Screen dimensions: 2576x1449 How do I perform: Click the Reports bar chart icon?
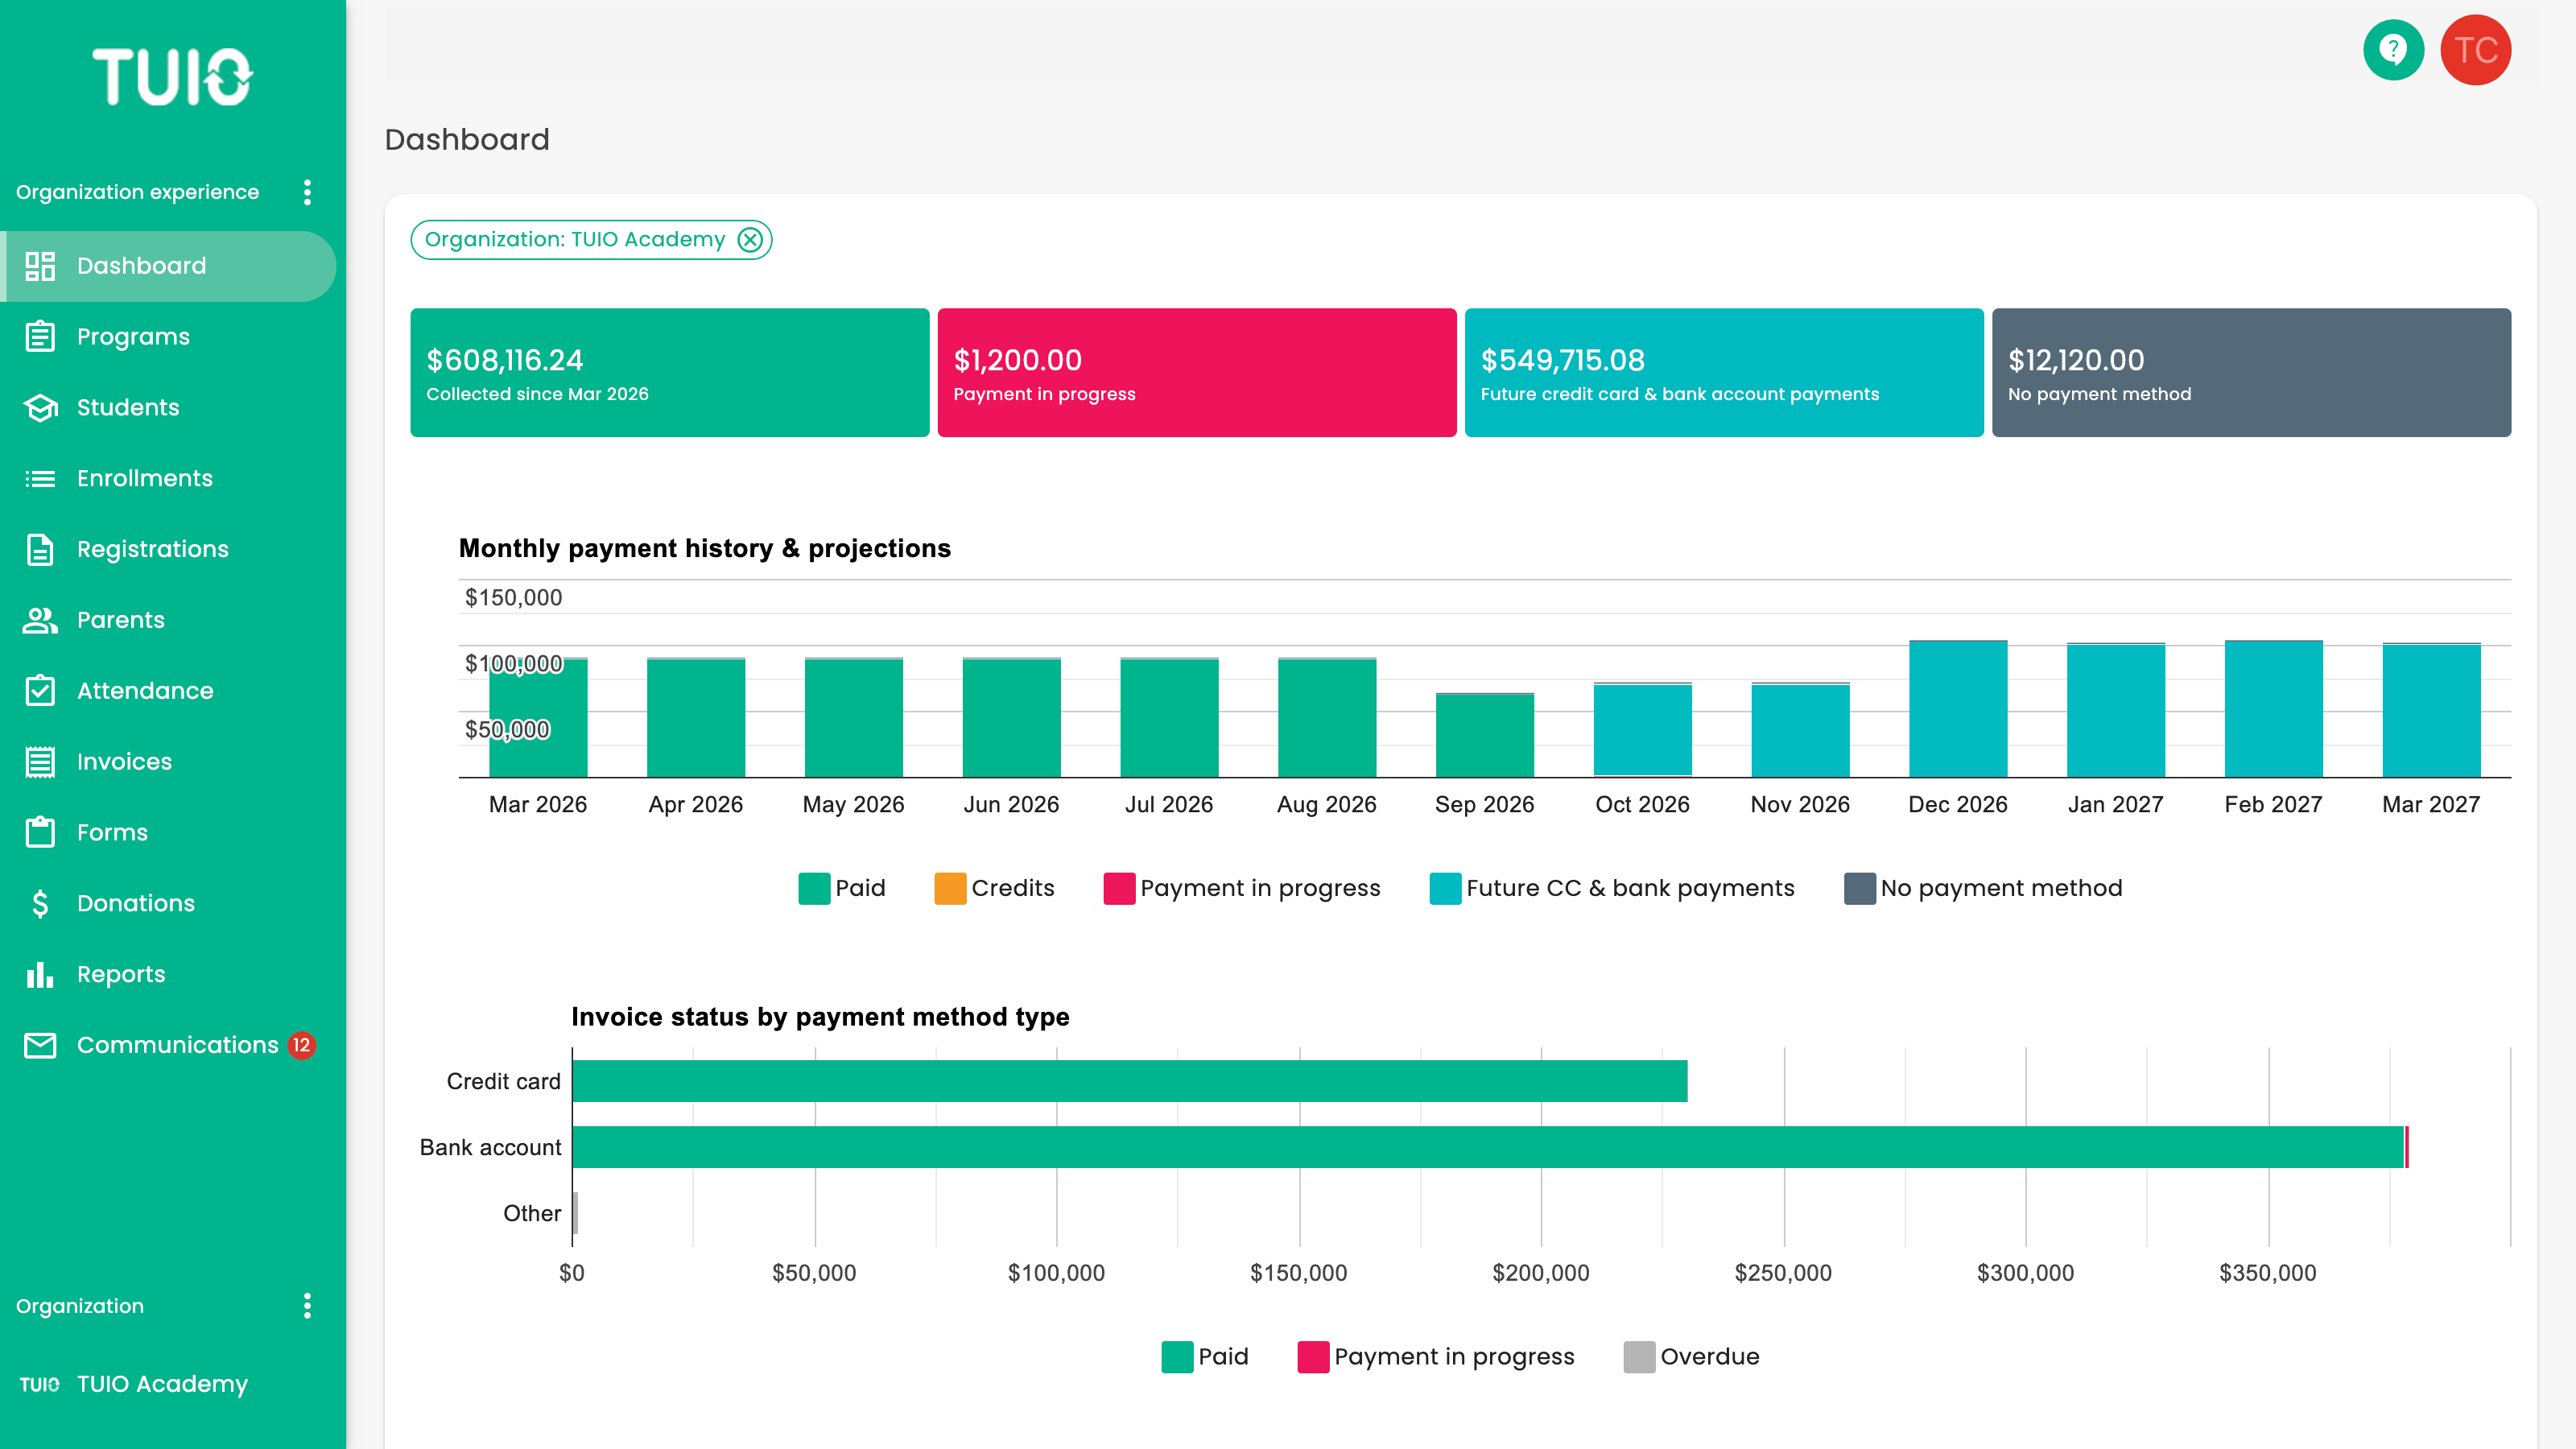click(x=40, y=974)
